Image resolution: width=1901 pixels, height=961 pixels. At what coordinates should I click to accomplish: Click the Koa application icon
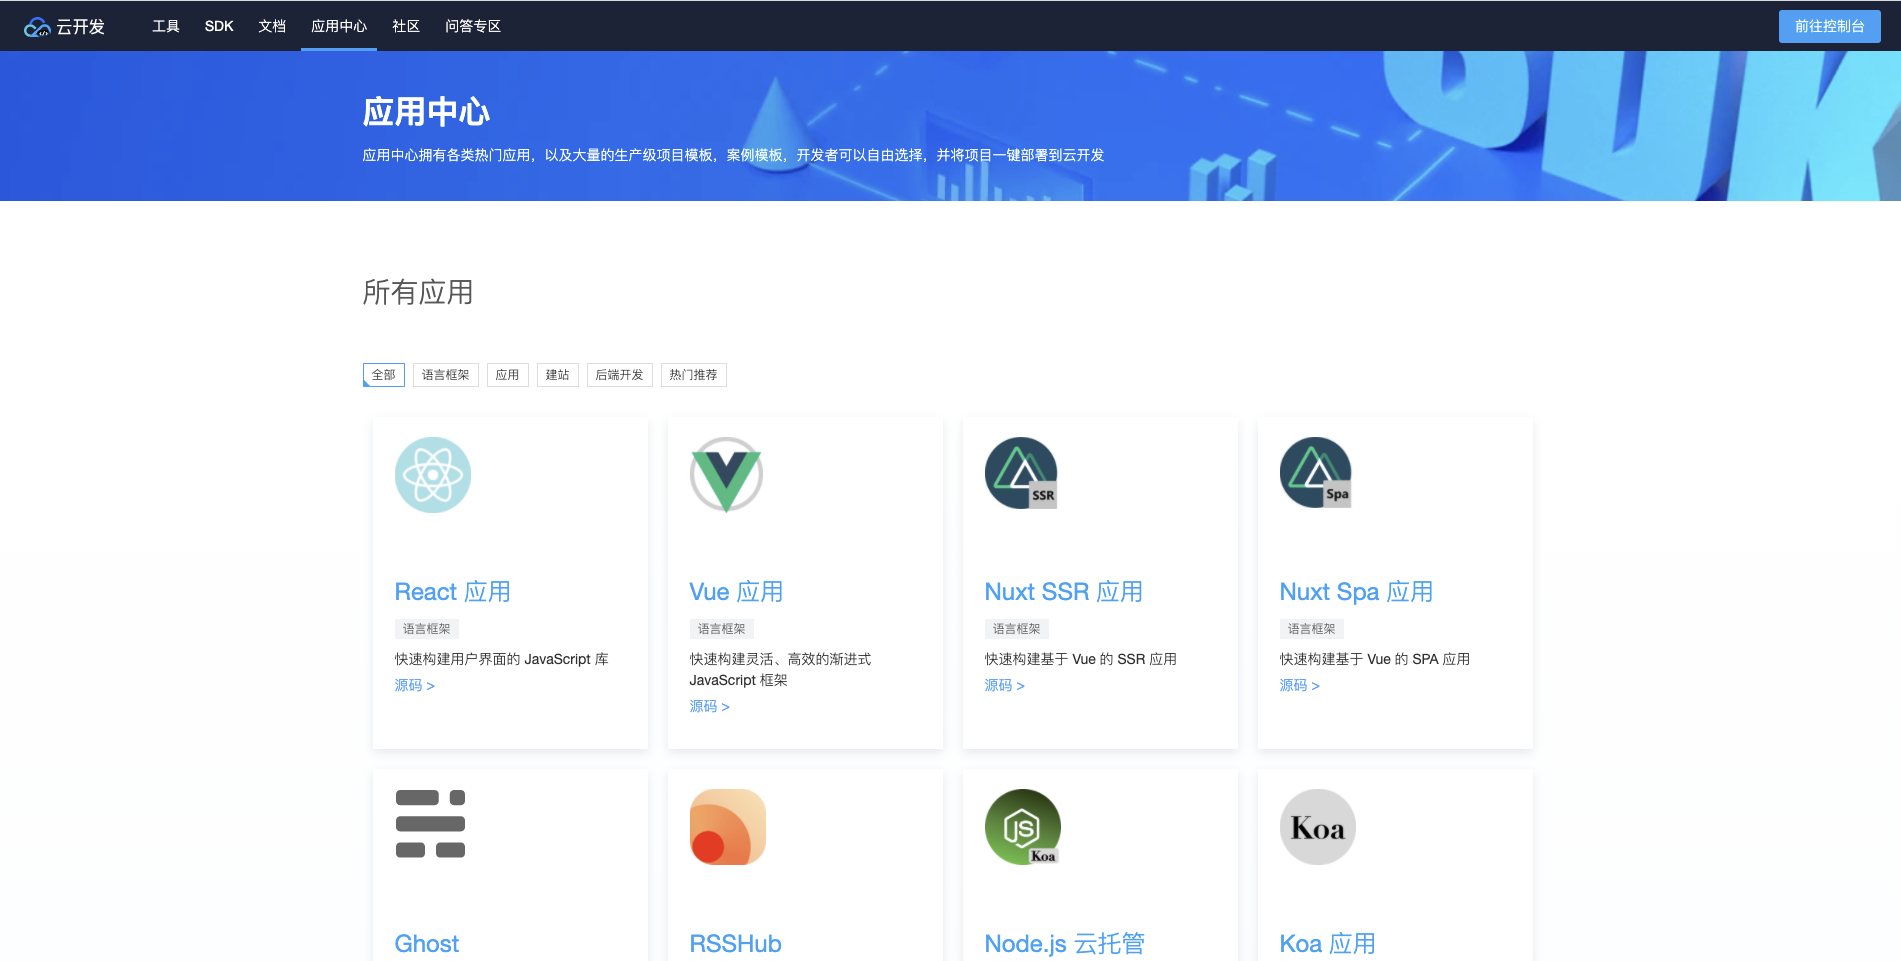click(x=1317, y=827)
